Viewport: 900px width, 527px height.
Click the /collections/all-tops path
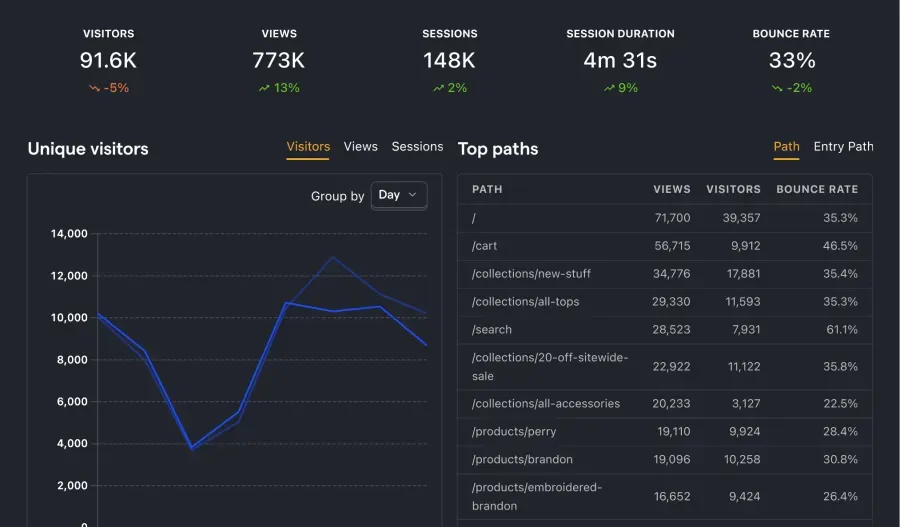tap(525, 302)
